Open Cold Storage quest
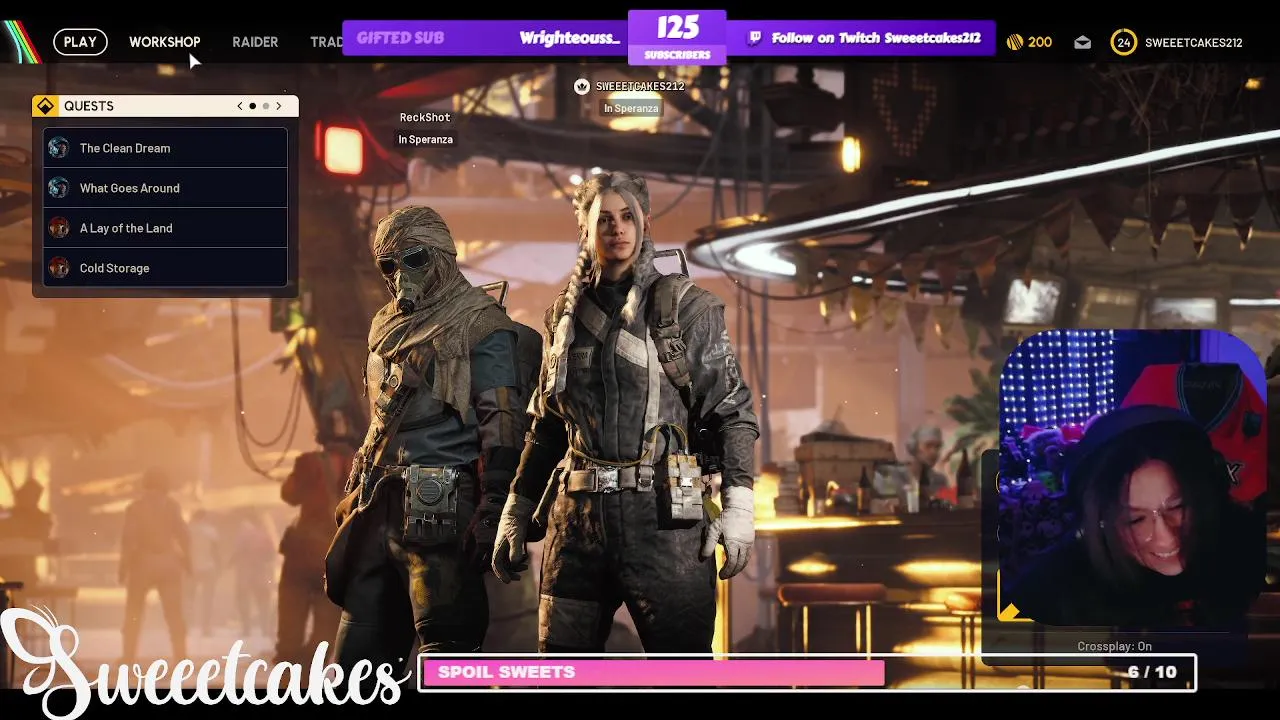The width and height of the screenshot is (1280, 720). (x=166, y=268)
